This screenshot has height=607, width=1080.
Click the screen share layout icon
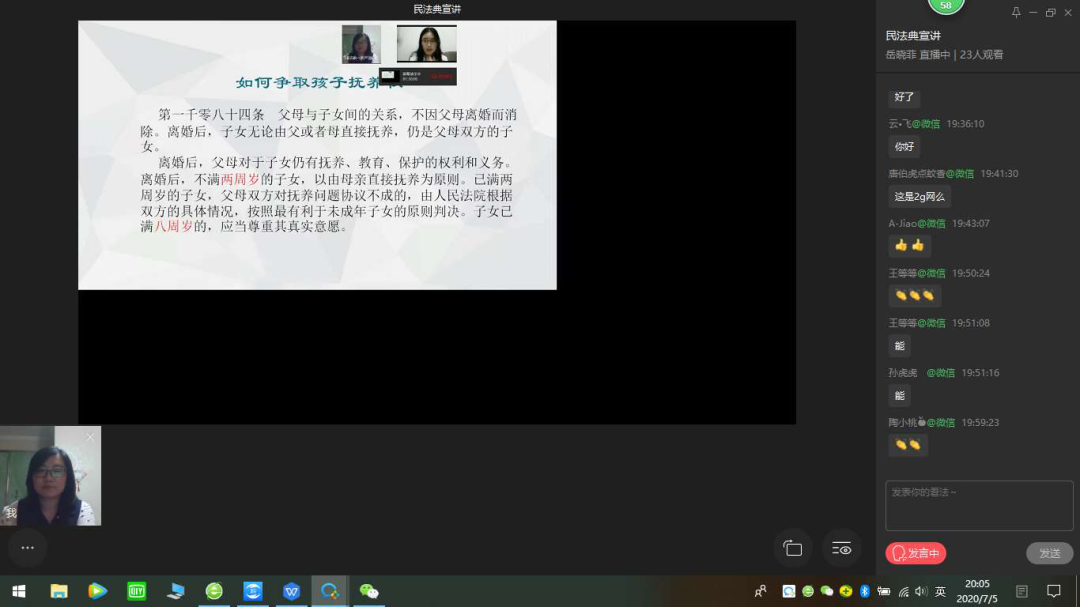(x=792, y=548)
